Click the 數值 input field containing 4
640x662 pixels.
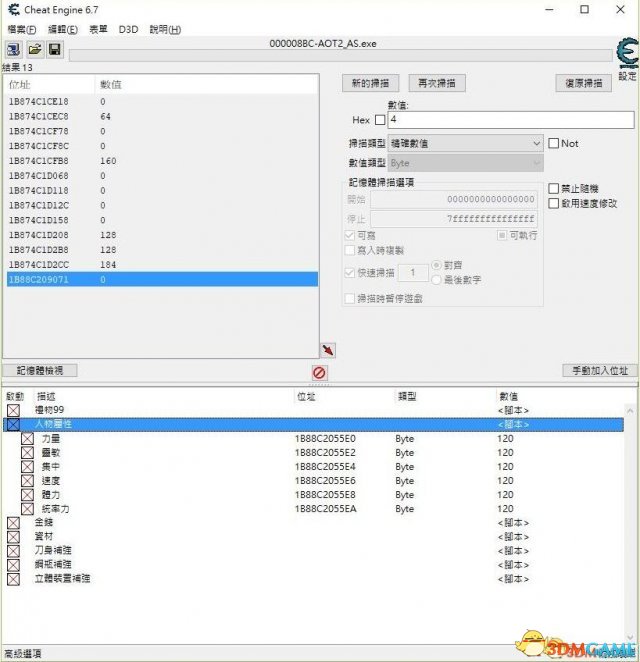[x=511, y=119]
